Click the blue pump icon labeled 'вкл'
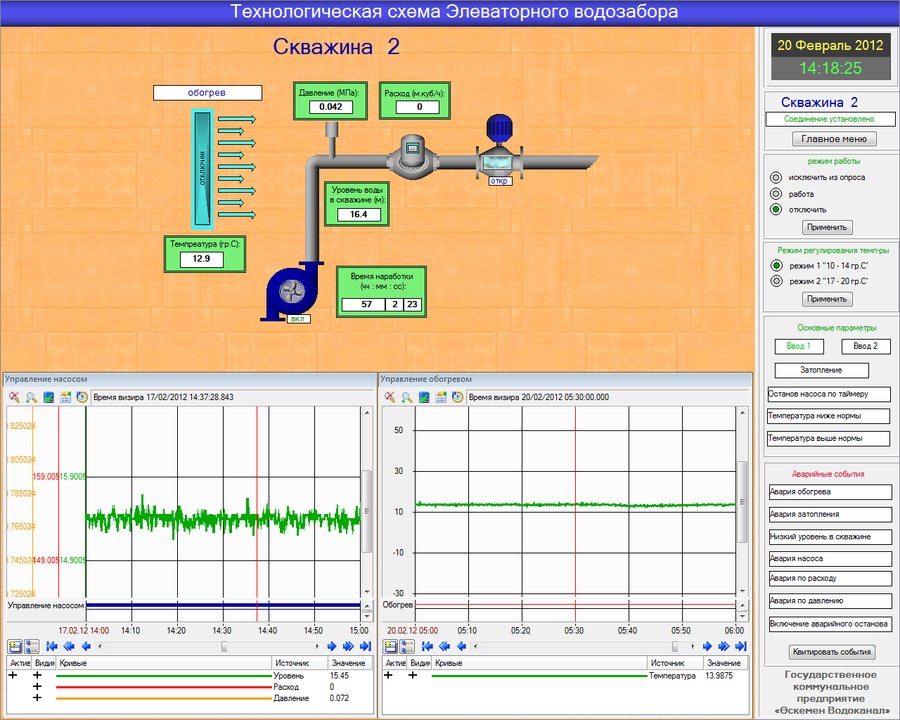 [291, 293]
